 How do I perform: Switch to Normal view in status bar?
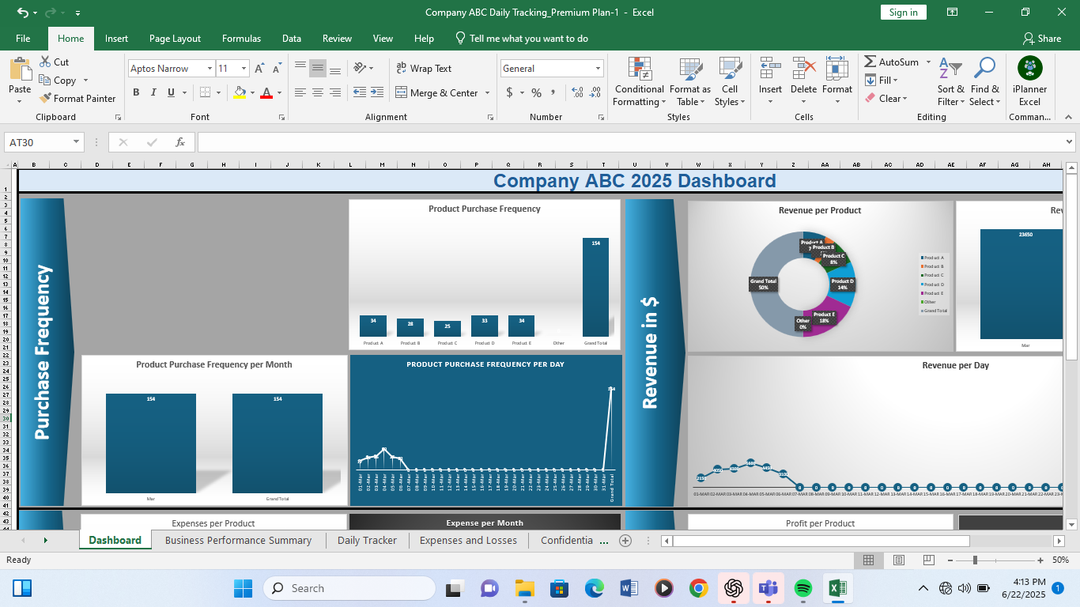tap(869, 560)
